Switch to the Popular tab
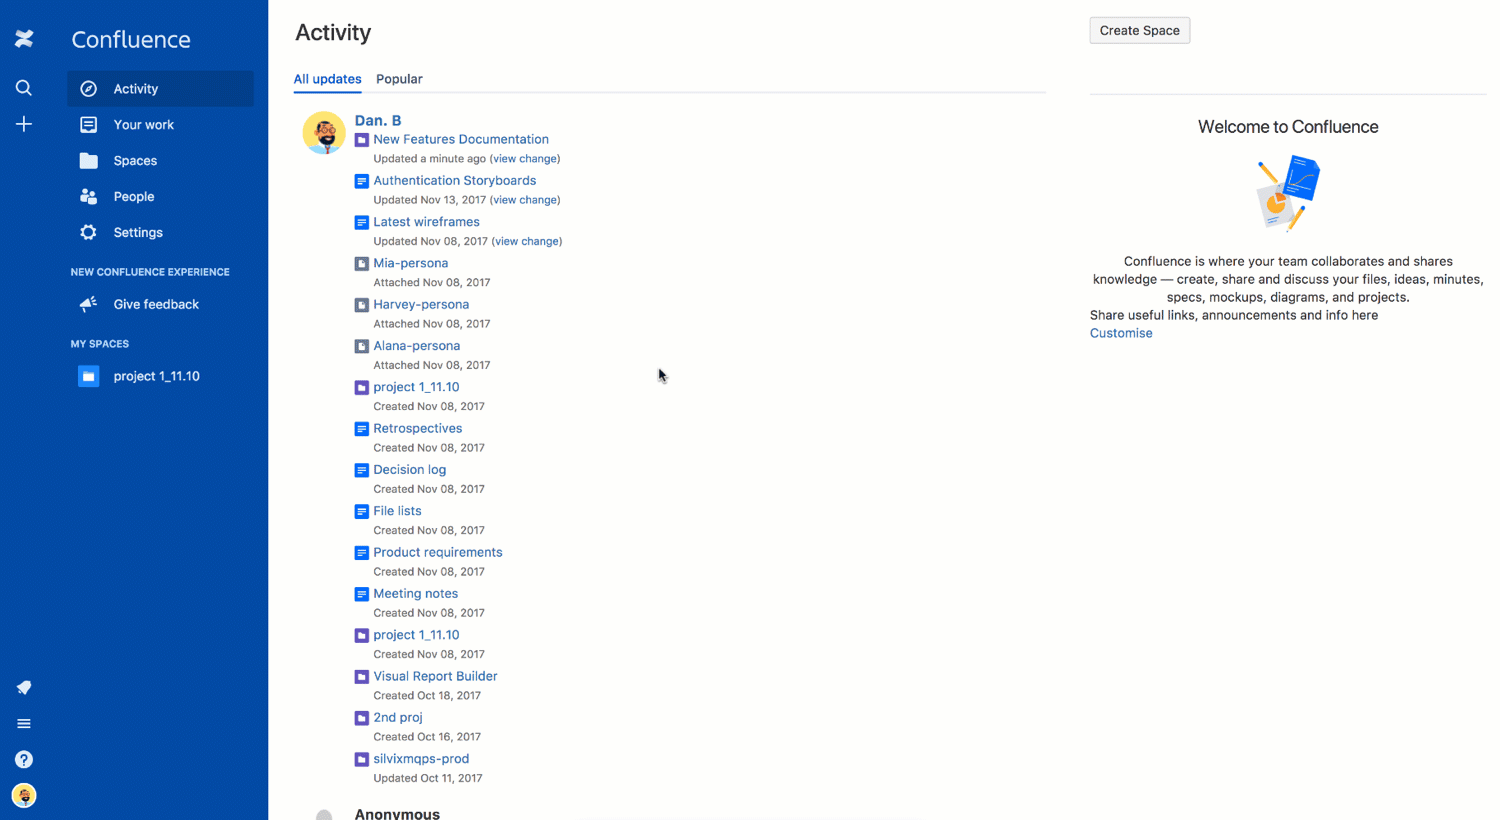 (x=399, y=79)
